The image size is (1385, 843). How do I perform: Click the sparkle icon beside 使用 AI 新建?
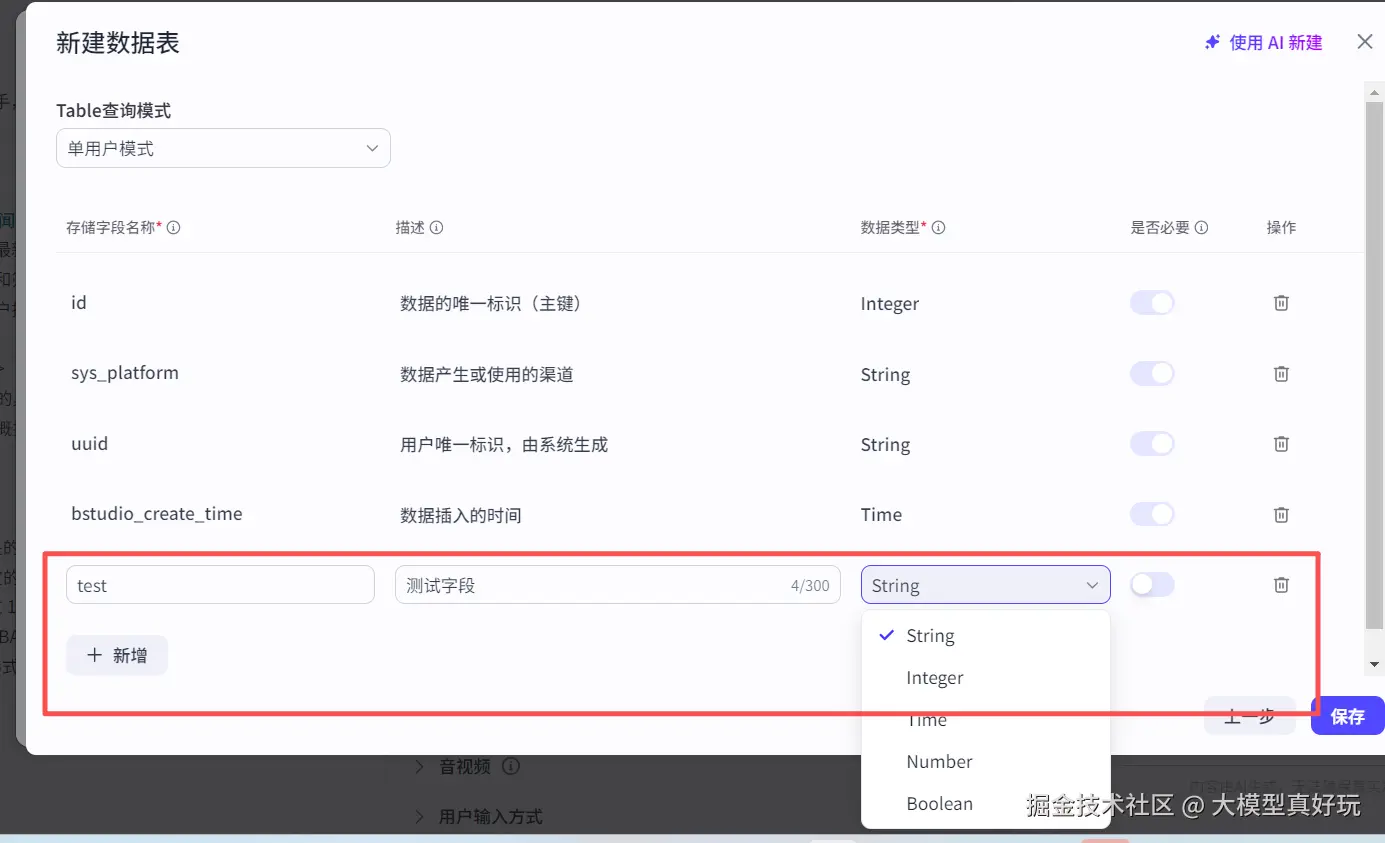(x=1212, y=43)
